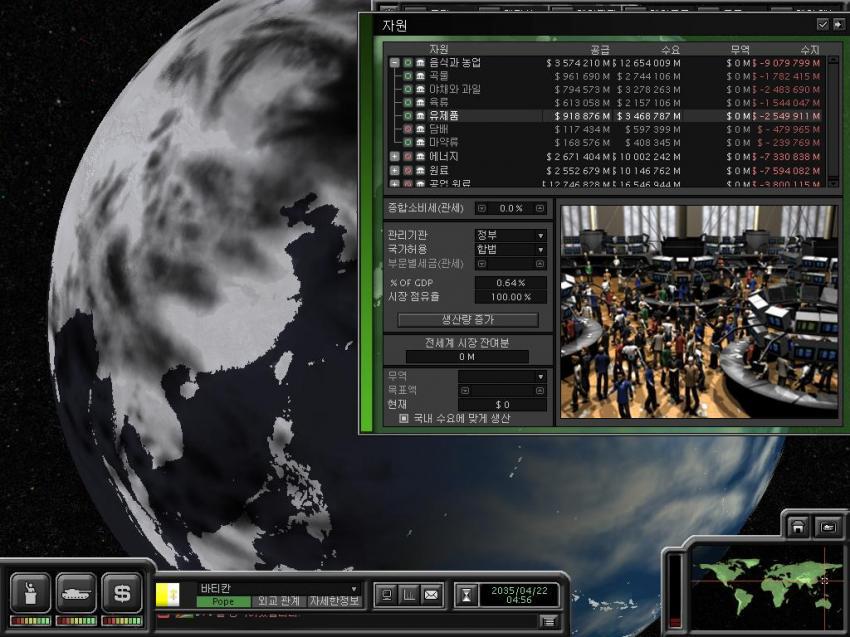The image size is (850, 637).
Task: Toggle red status marker of 원료
Action: (x=408, y=171)
